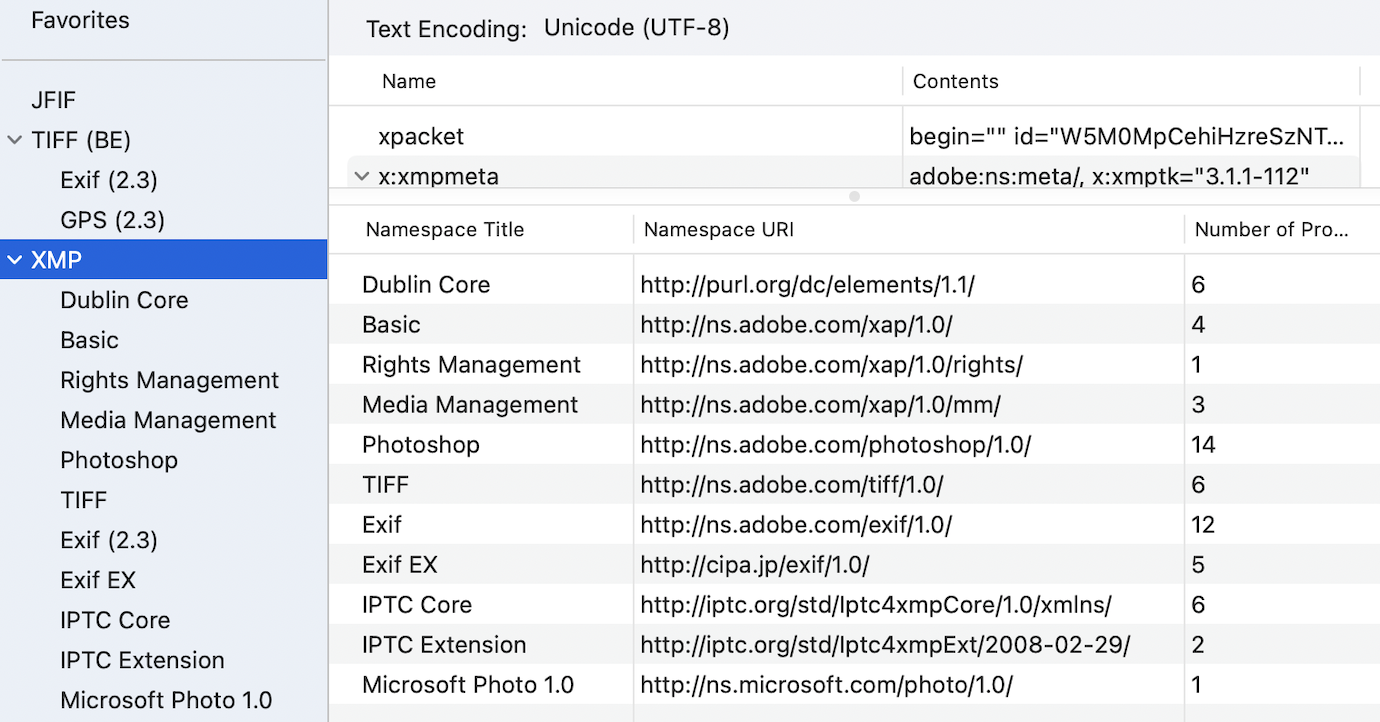The image size is (1380, 722).
Task: Click the ns.microsoft.com/photo/1.0/ URI cell
Action: coord(827,684)
